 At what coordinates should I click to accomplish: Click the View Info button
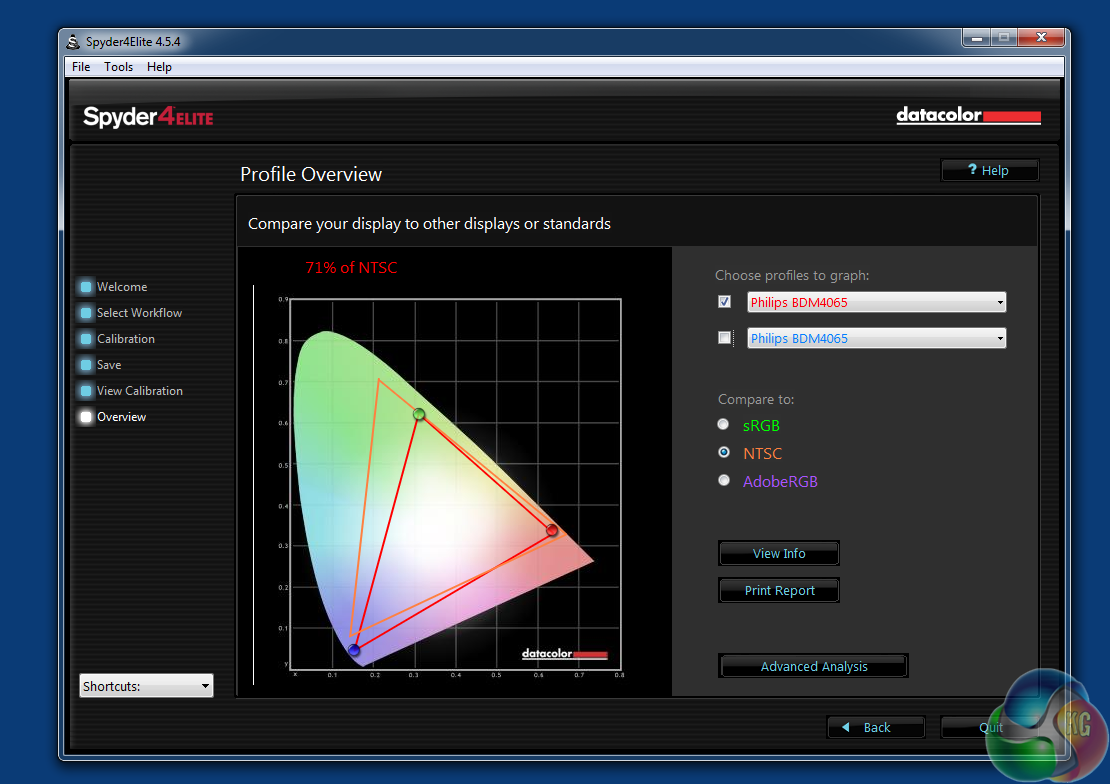pos(778,554)
